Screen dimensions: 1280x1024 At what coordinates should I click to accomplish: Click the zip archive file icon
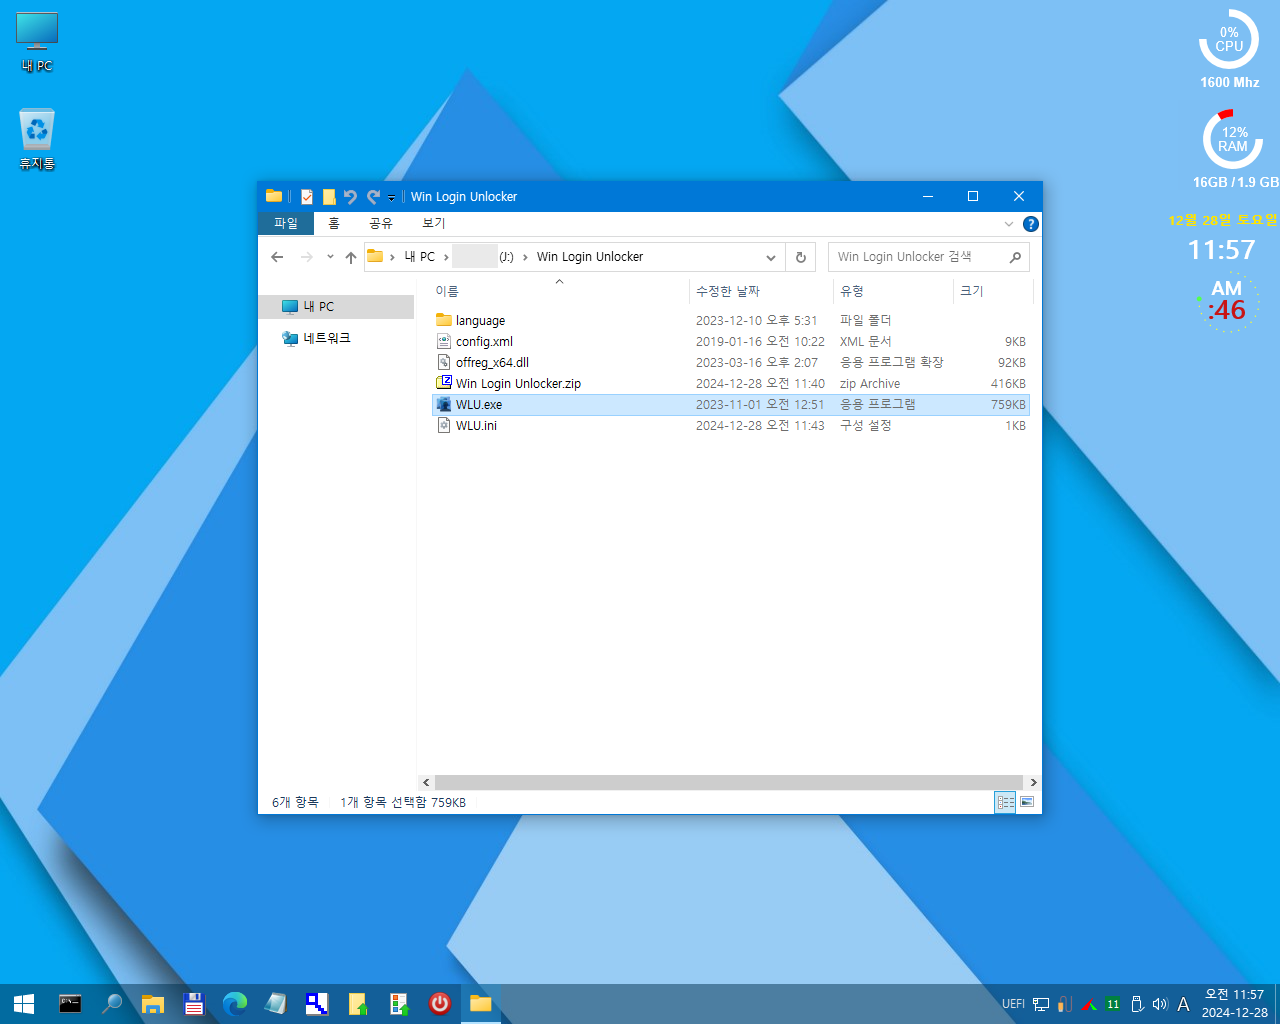[444, 383]
